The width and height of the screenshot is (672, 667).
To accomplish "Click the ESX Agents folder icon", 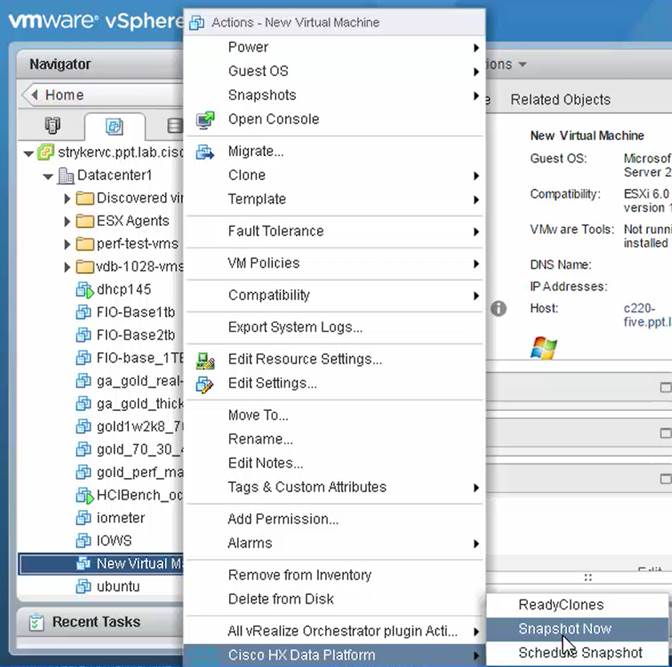I will click(x=85, y=221).
